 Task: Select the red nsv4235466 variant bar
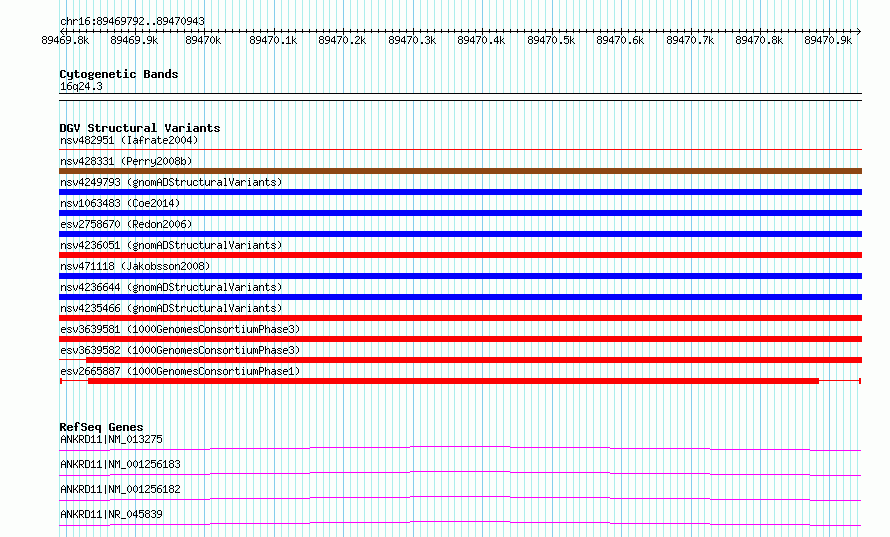click(460, 318)
